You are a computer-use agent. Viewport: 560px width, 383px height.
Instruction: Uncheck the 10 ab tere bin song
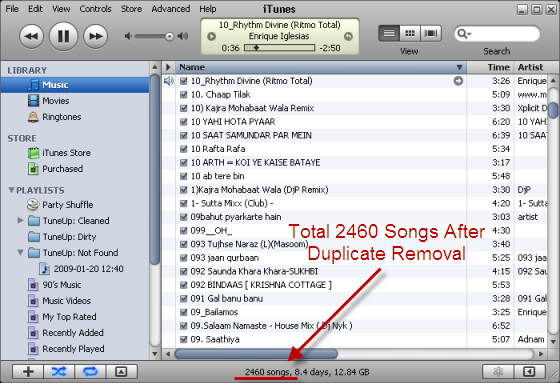(184, 176)
